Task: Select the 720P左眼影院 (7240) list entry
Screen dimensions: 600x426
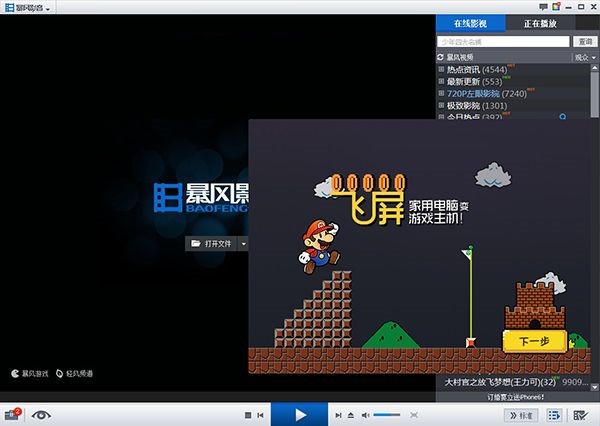Action: tap(487, 93)
